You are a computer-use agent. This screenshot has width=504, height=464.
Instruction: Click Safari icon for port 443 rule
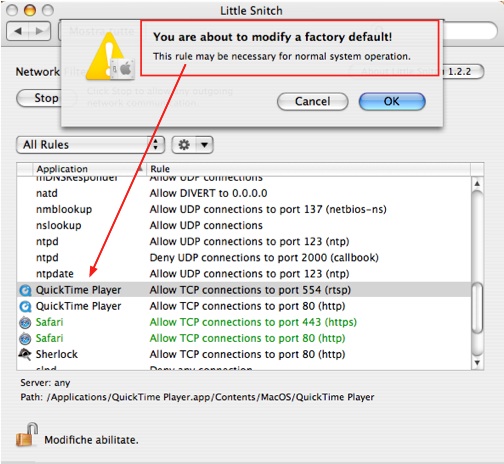coord(25,322)
